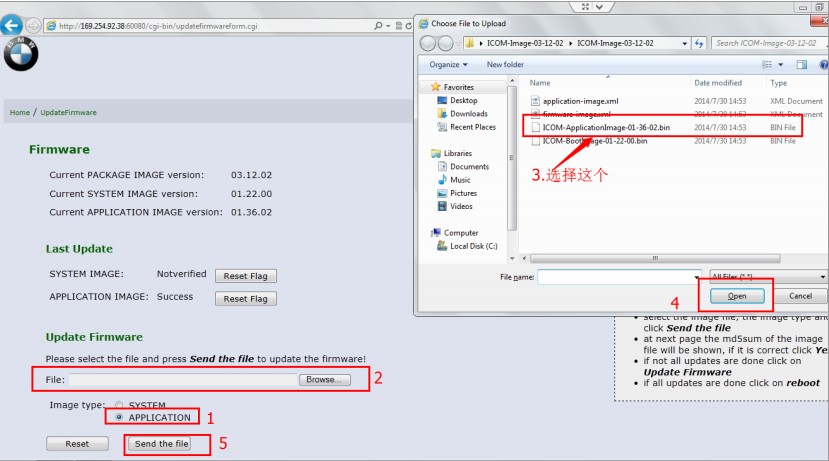
Task: Select application-image.xml file name
Action: click(x=581, y=101)
